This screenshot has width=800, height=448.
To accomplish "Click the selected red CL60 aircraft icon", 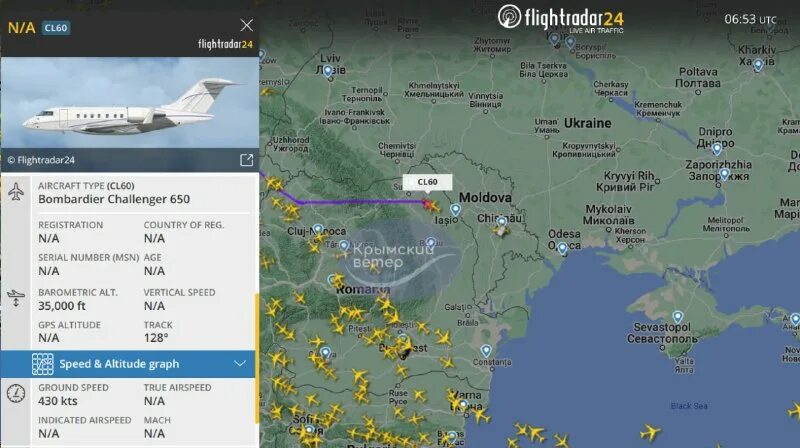I will (x=430, y=205).
